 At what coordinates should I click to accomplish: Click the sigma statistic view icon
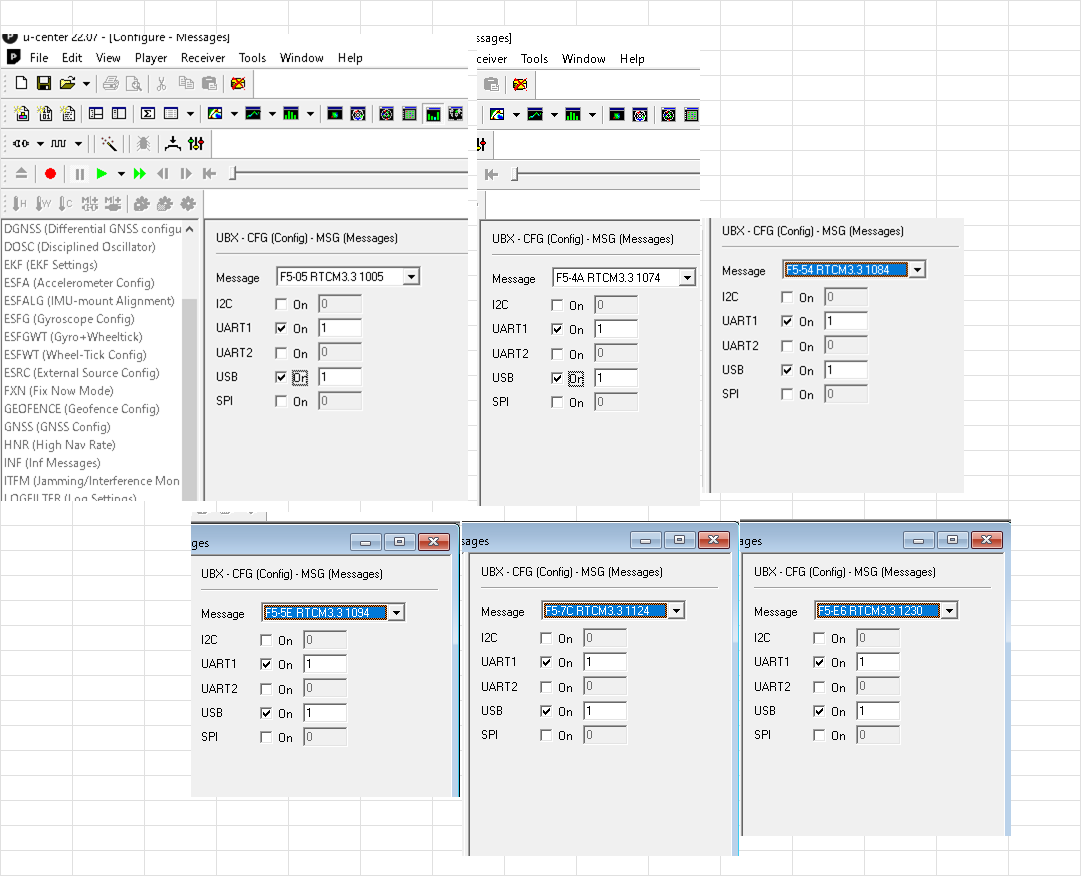coord(147,114)
